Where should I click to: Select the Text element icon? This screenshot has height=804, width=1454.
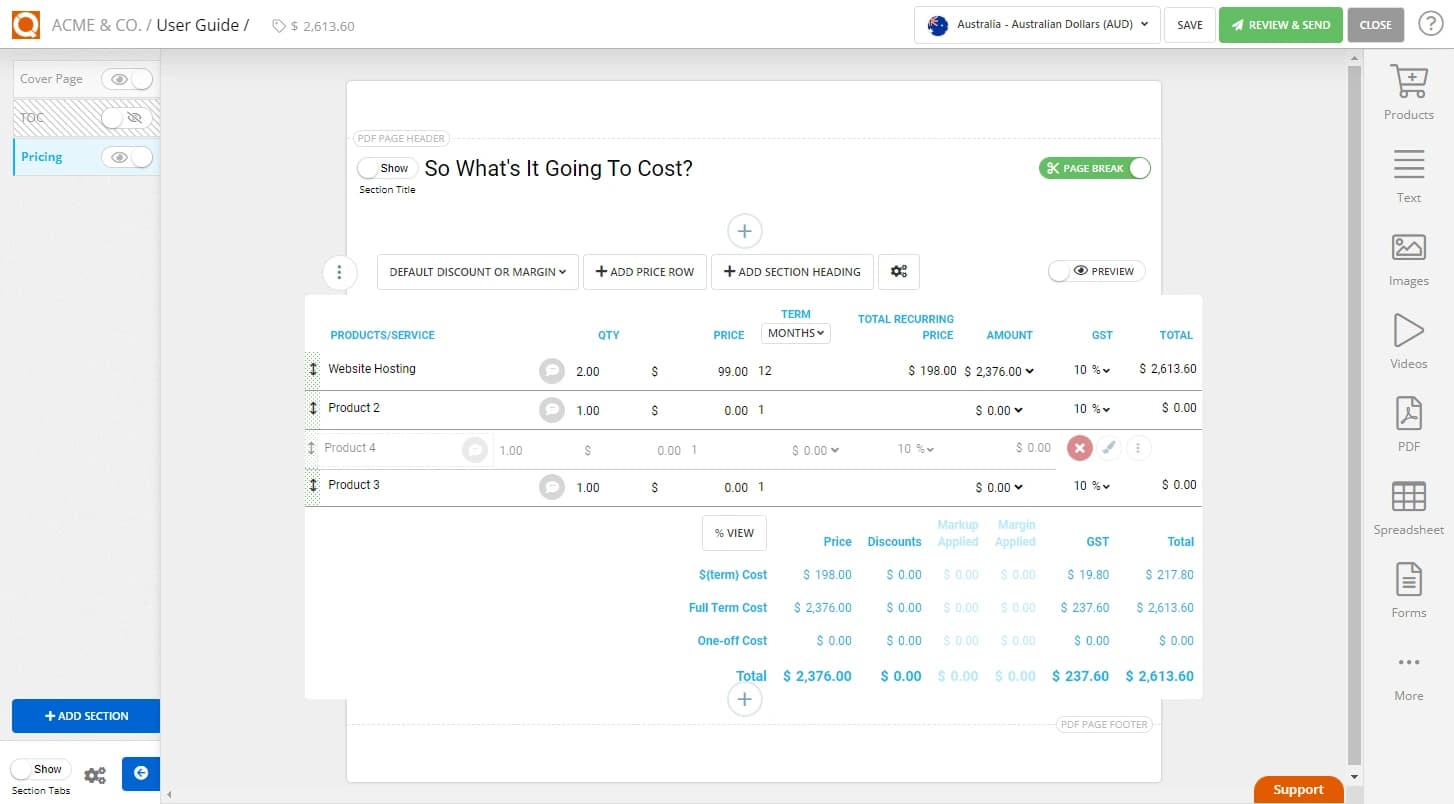[1408, 172]
